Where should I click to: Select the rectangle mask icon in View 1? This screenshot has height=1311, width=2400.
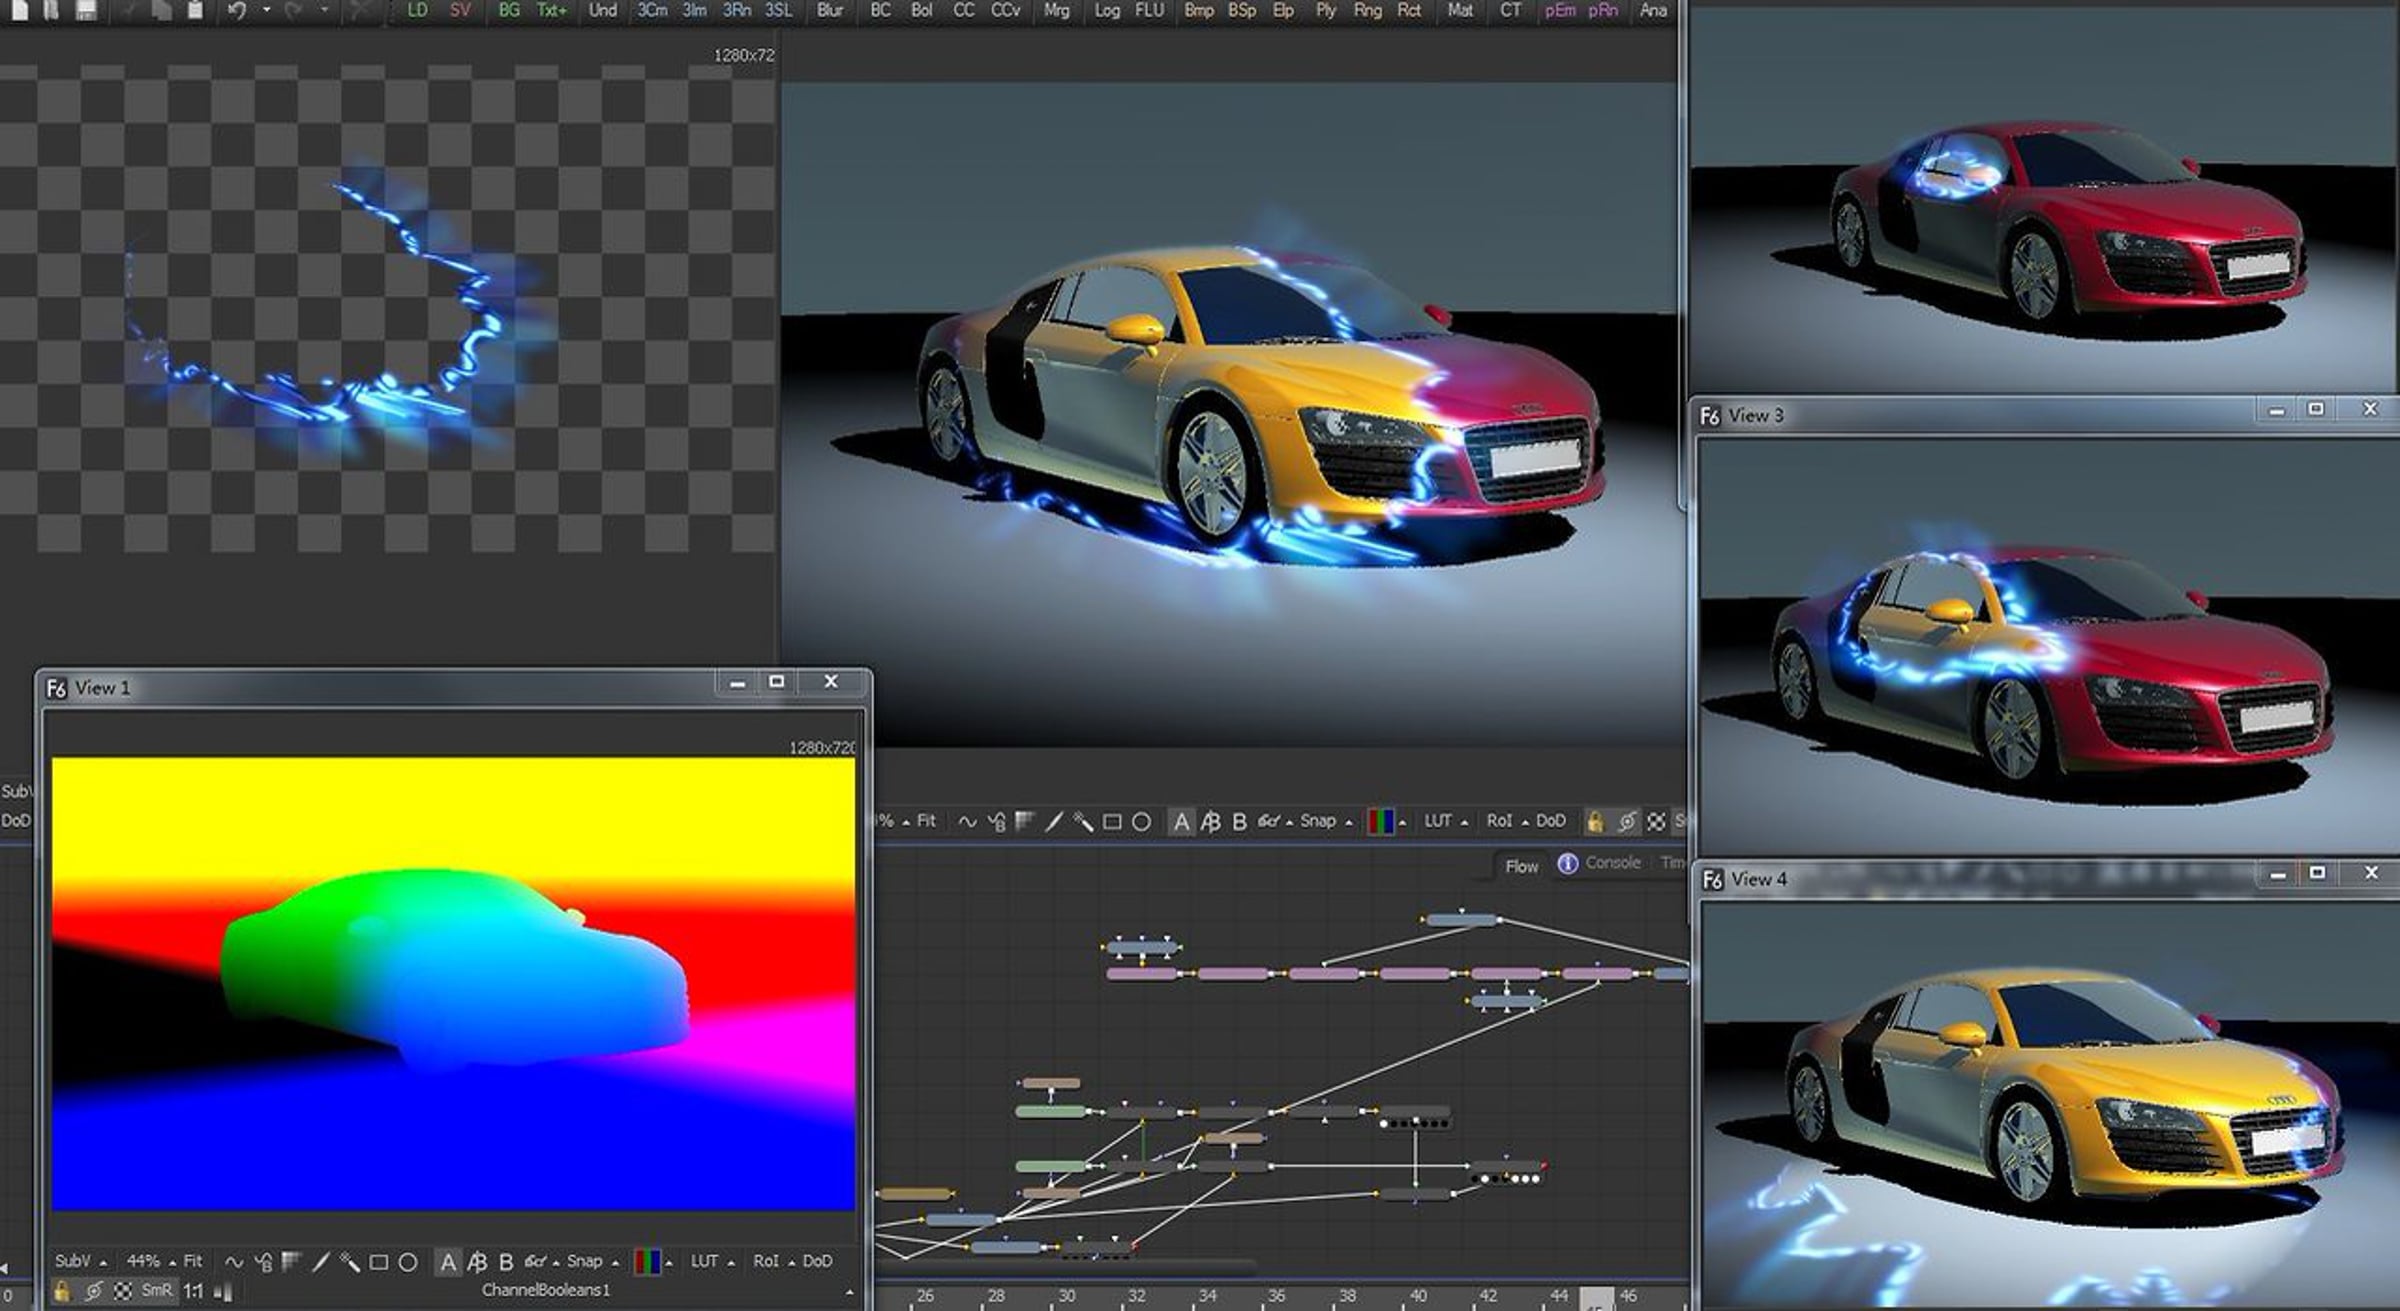point(379,1262)
